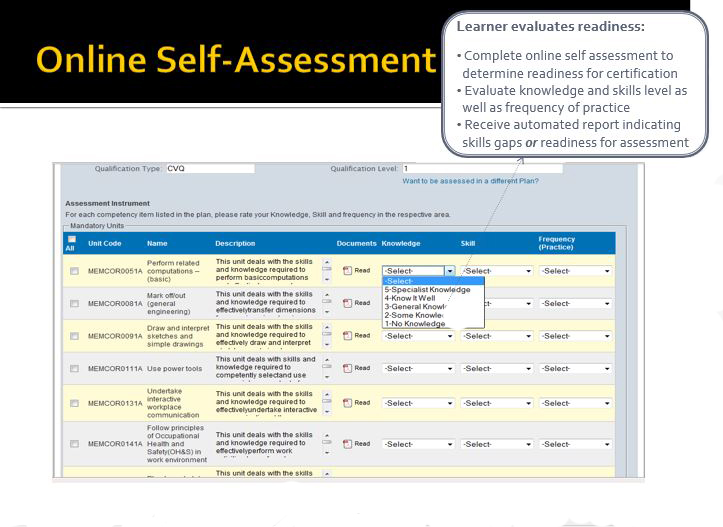Open Frequency dropdown for MEMCOR0081A
Screen dimensions: 723x527
pyautogui.click(x=575, y=303)
